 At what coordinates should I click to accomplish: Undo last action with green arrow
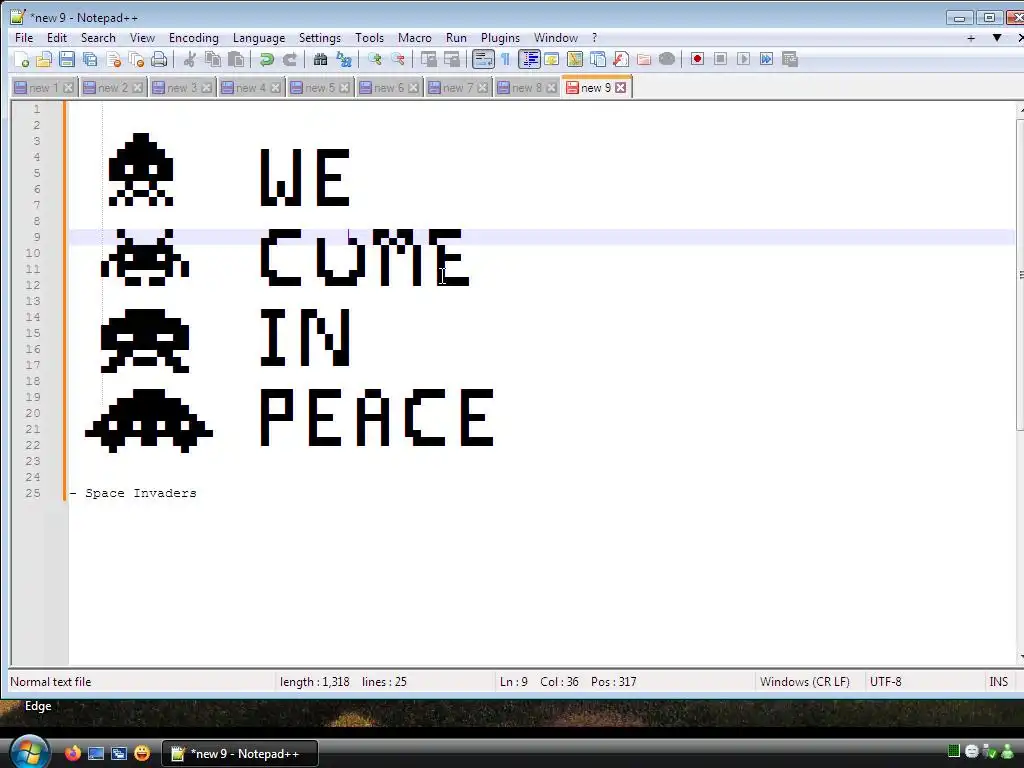pyautogui.click(x=266, y=59)
